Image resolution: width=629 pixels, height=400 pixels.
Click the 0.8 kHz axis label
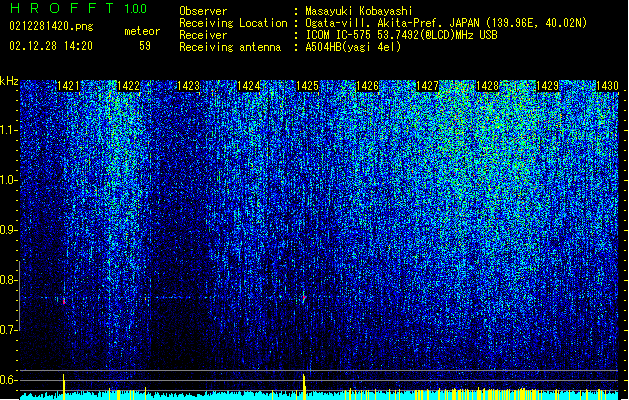pos(8,280)
